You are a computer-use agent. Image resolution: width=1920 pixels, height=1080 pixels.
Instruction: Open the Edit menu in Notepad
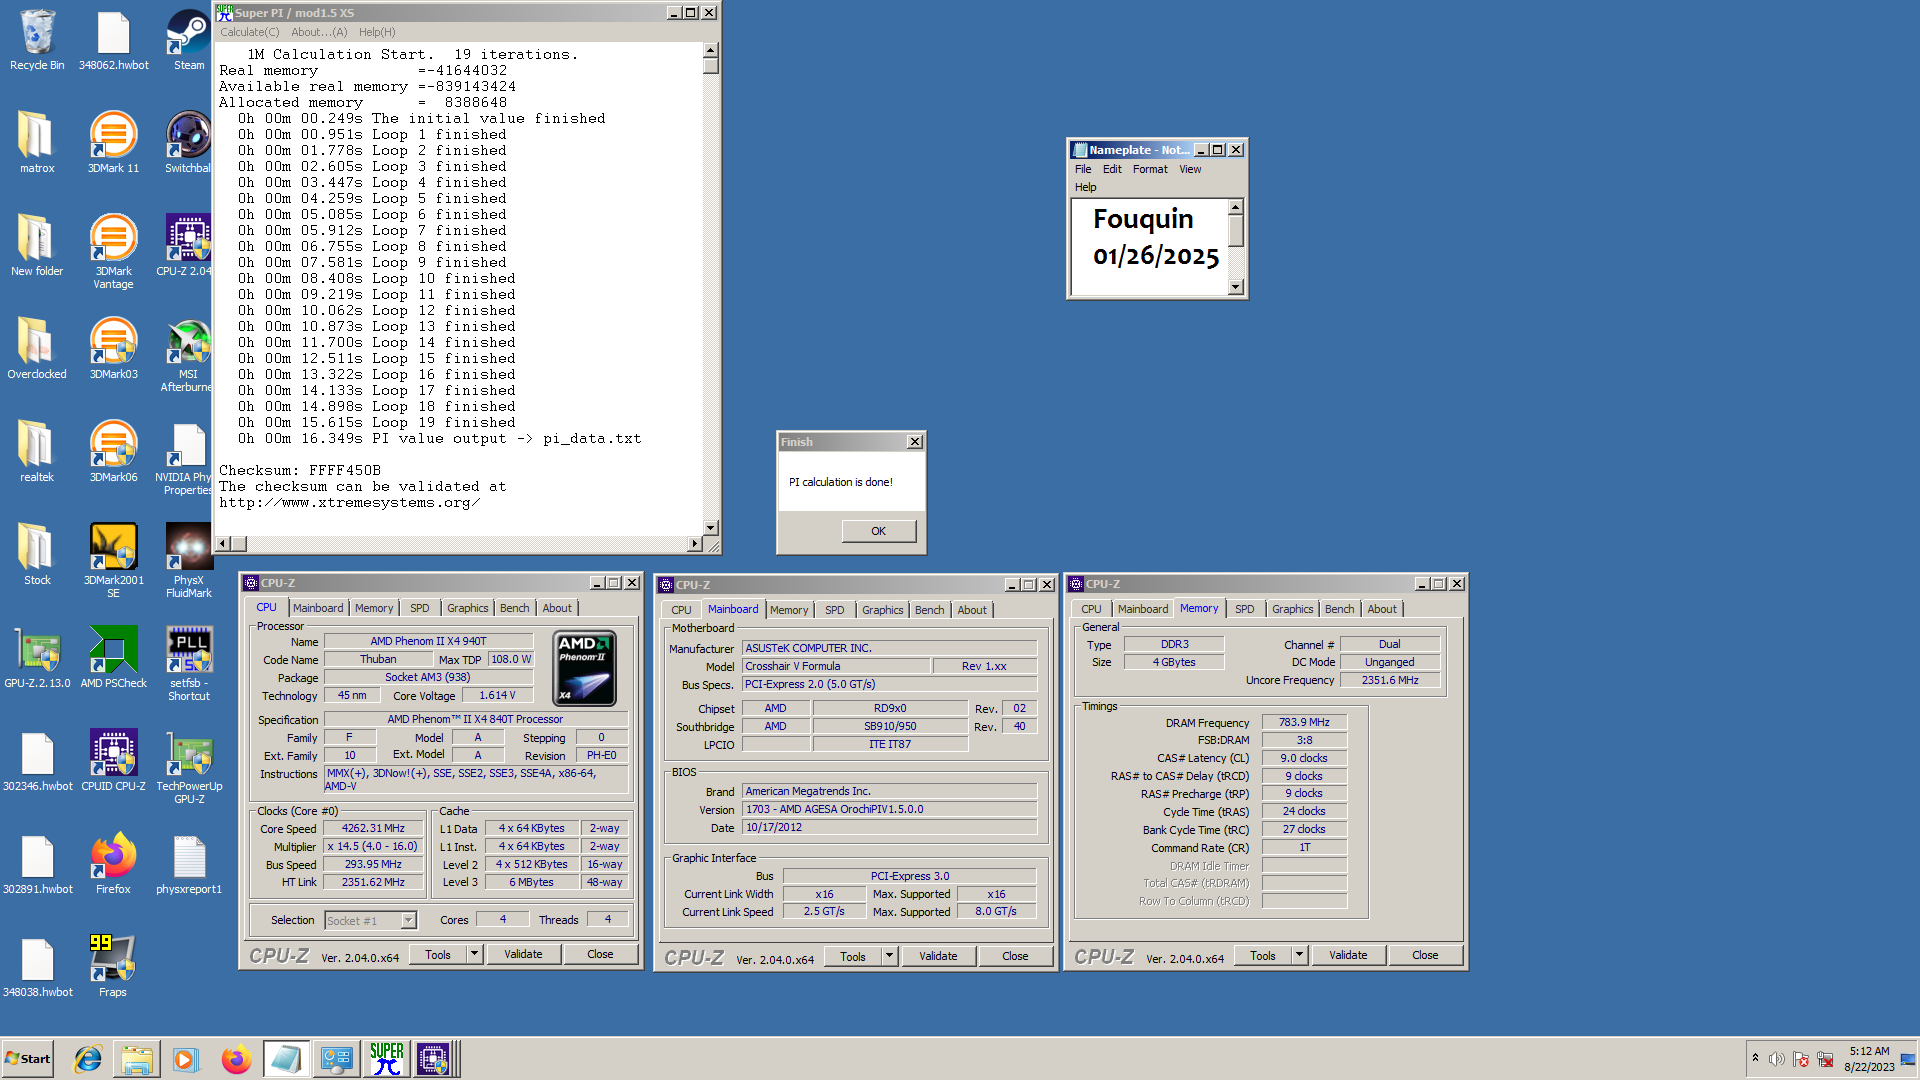[1112, 169]
